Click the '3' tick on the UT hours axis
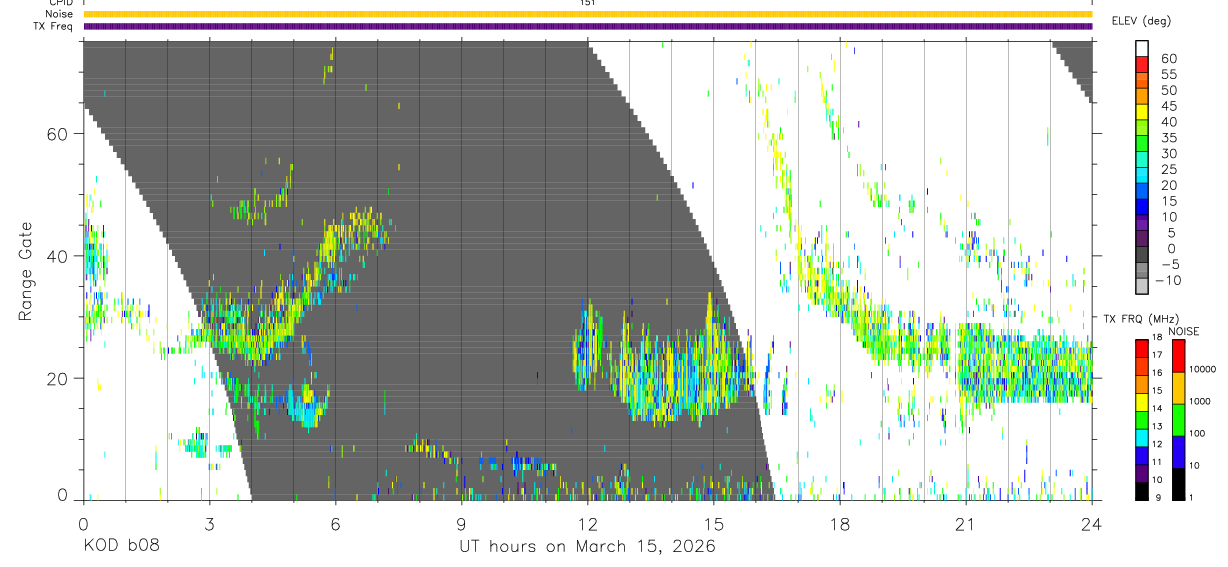Viewport: 1228px width, 567px height. coord(209,523)
